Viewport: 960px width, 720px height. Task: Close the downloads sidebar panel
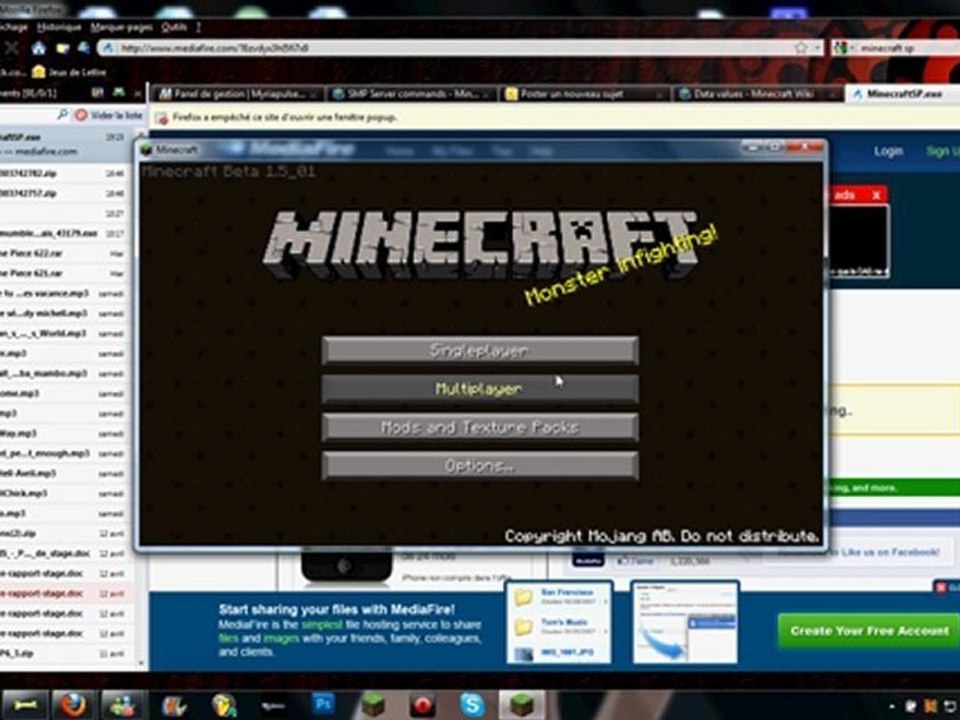[x=138, y=92]
